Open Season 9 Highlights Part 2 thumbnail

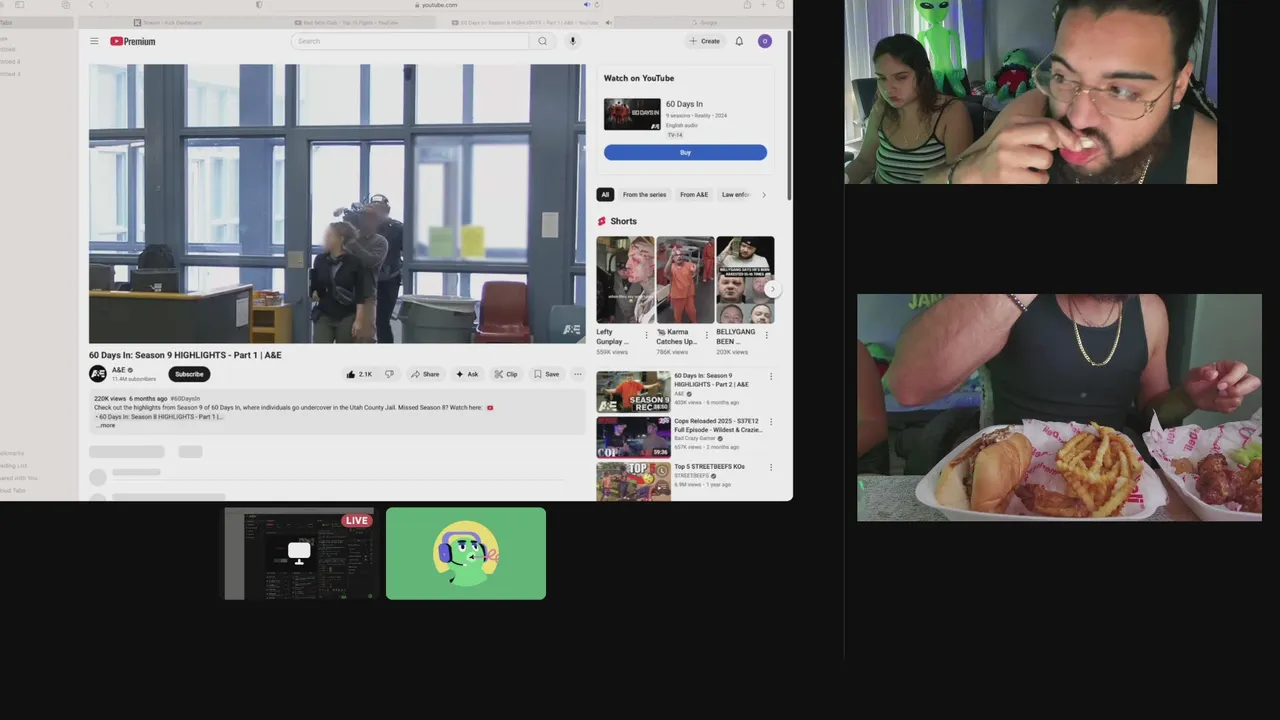(x=634, y=392)
